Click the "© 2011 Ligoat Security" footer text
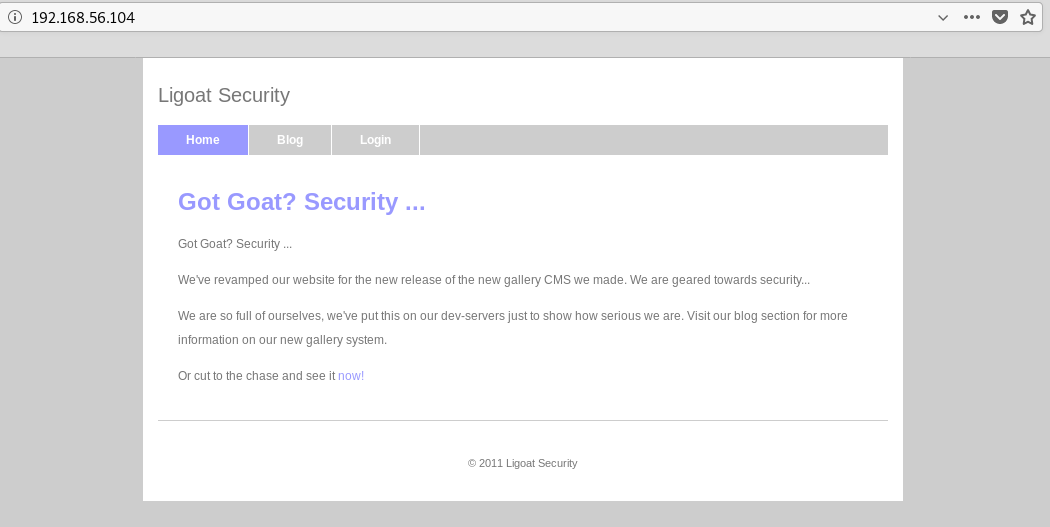 522,463
